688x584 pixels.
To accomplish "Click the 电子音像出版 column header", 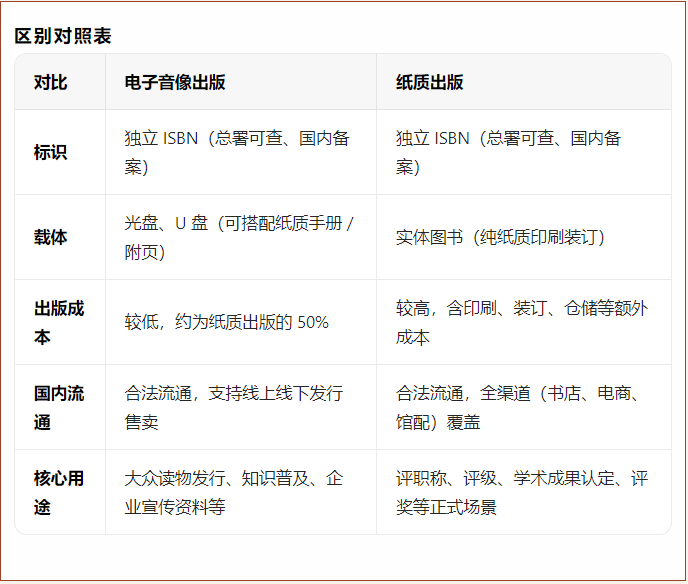I will (x=175, y=82).
